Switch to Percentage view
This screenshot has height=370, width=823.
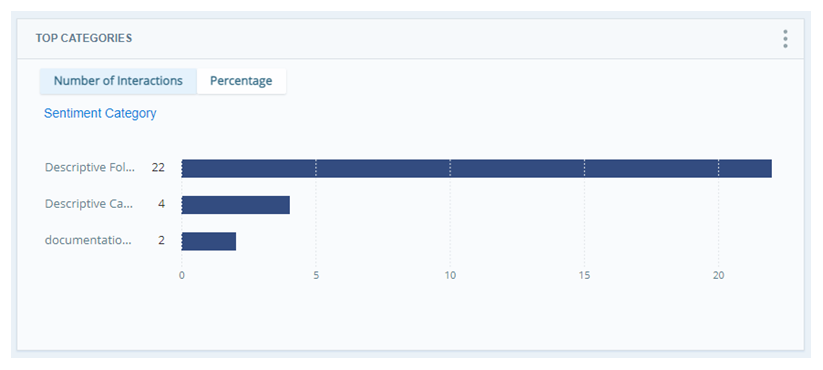point(241,81)
